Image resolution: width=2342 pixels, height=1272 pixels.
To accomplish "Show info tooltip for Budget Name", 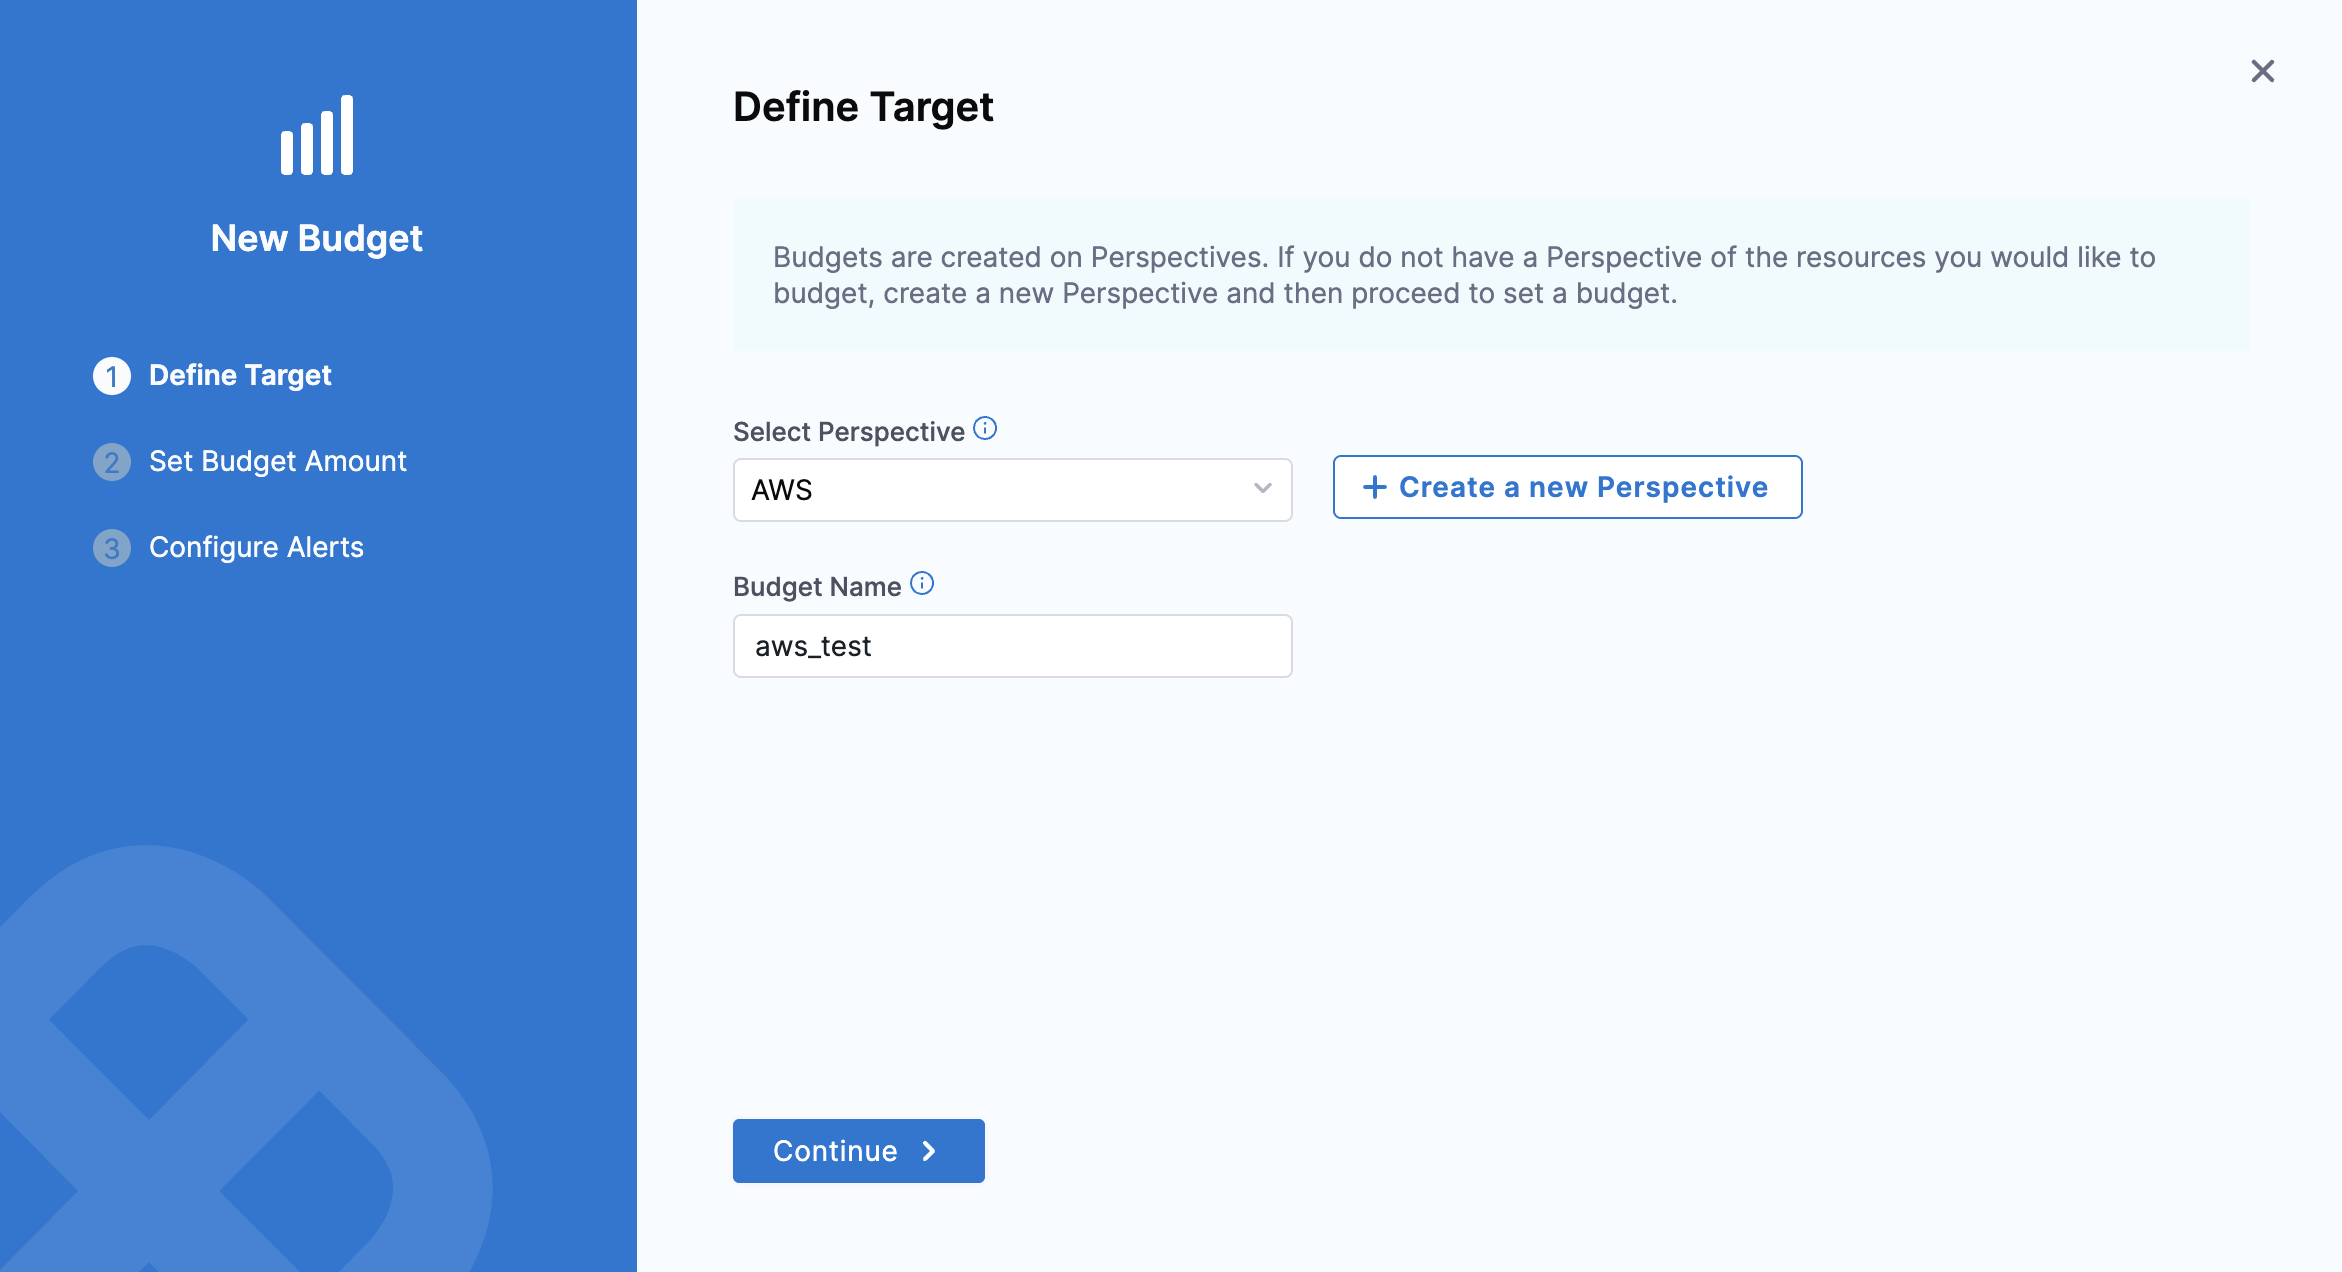I will coord(922,584).
